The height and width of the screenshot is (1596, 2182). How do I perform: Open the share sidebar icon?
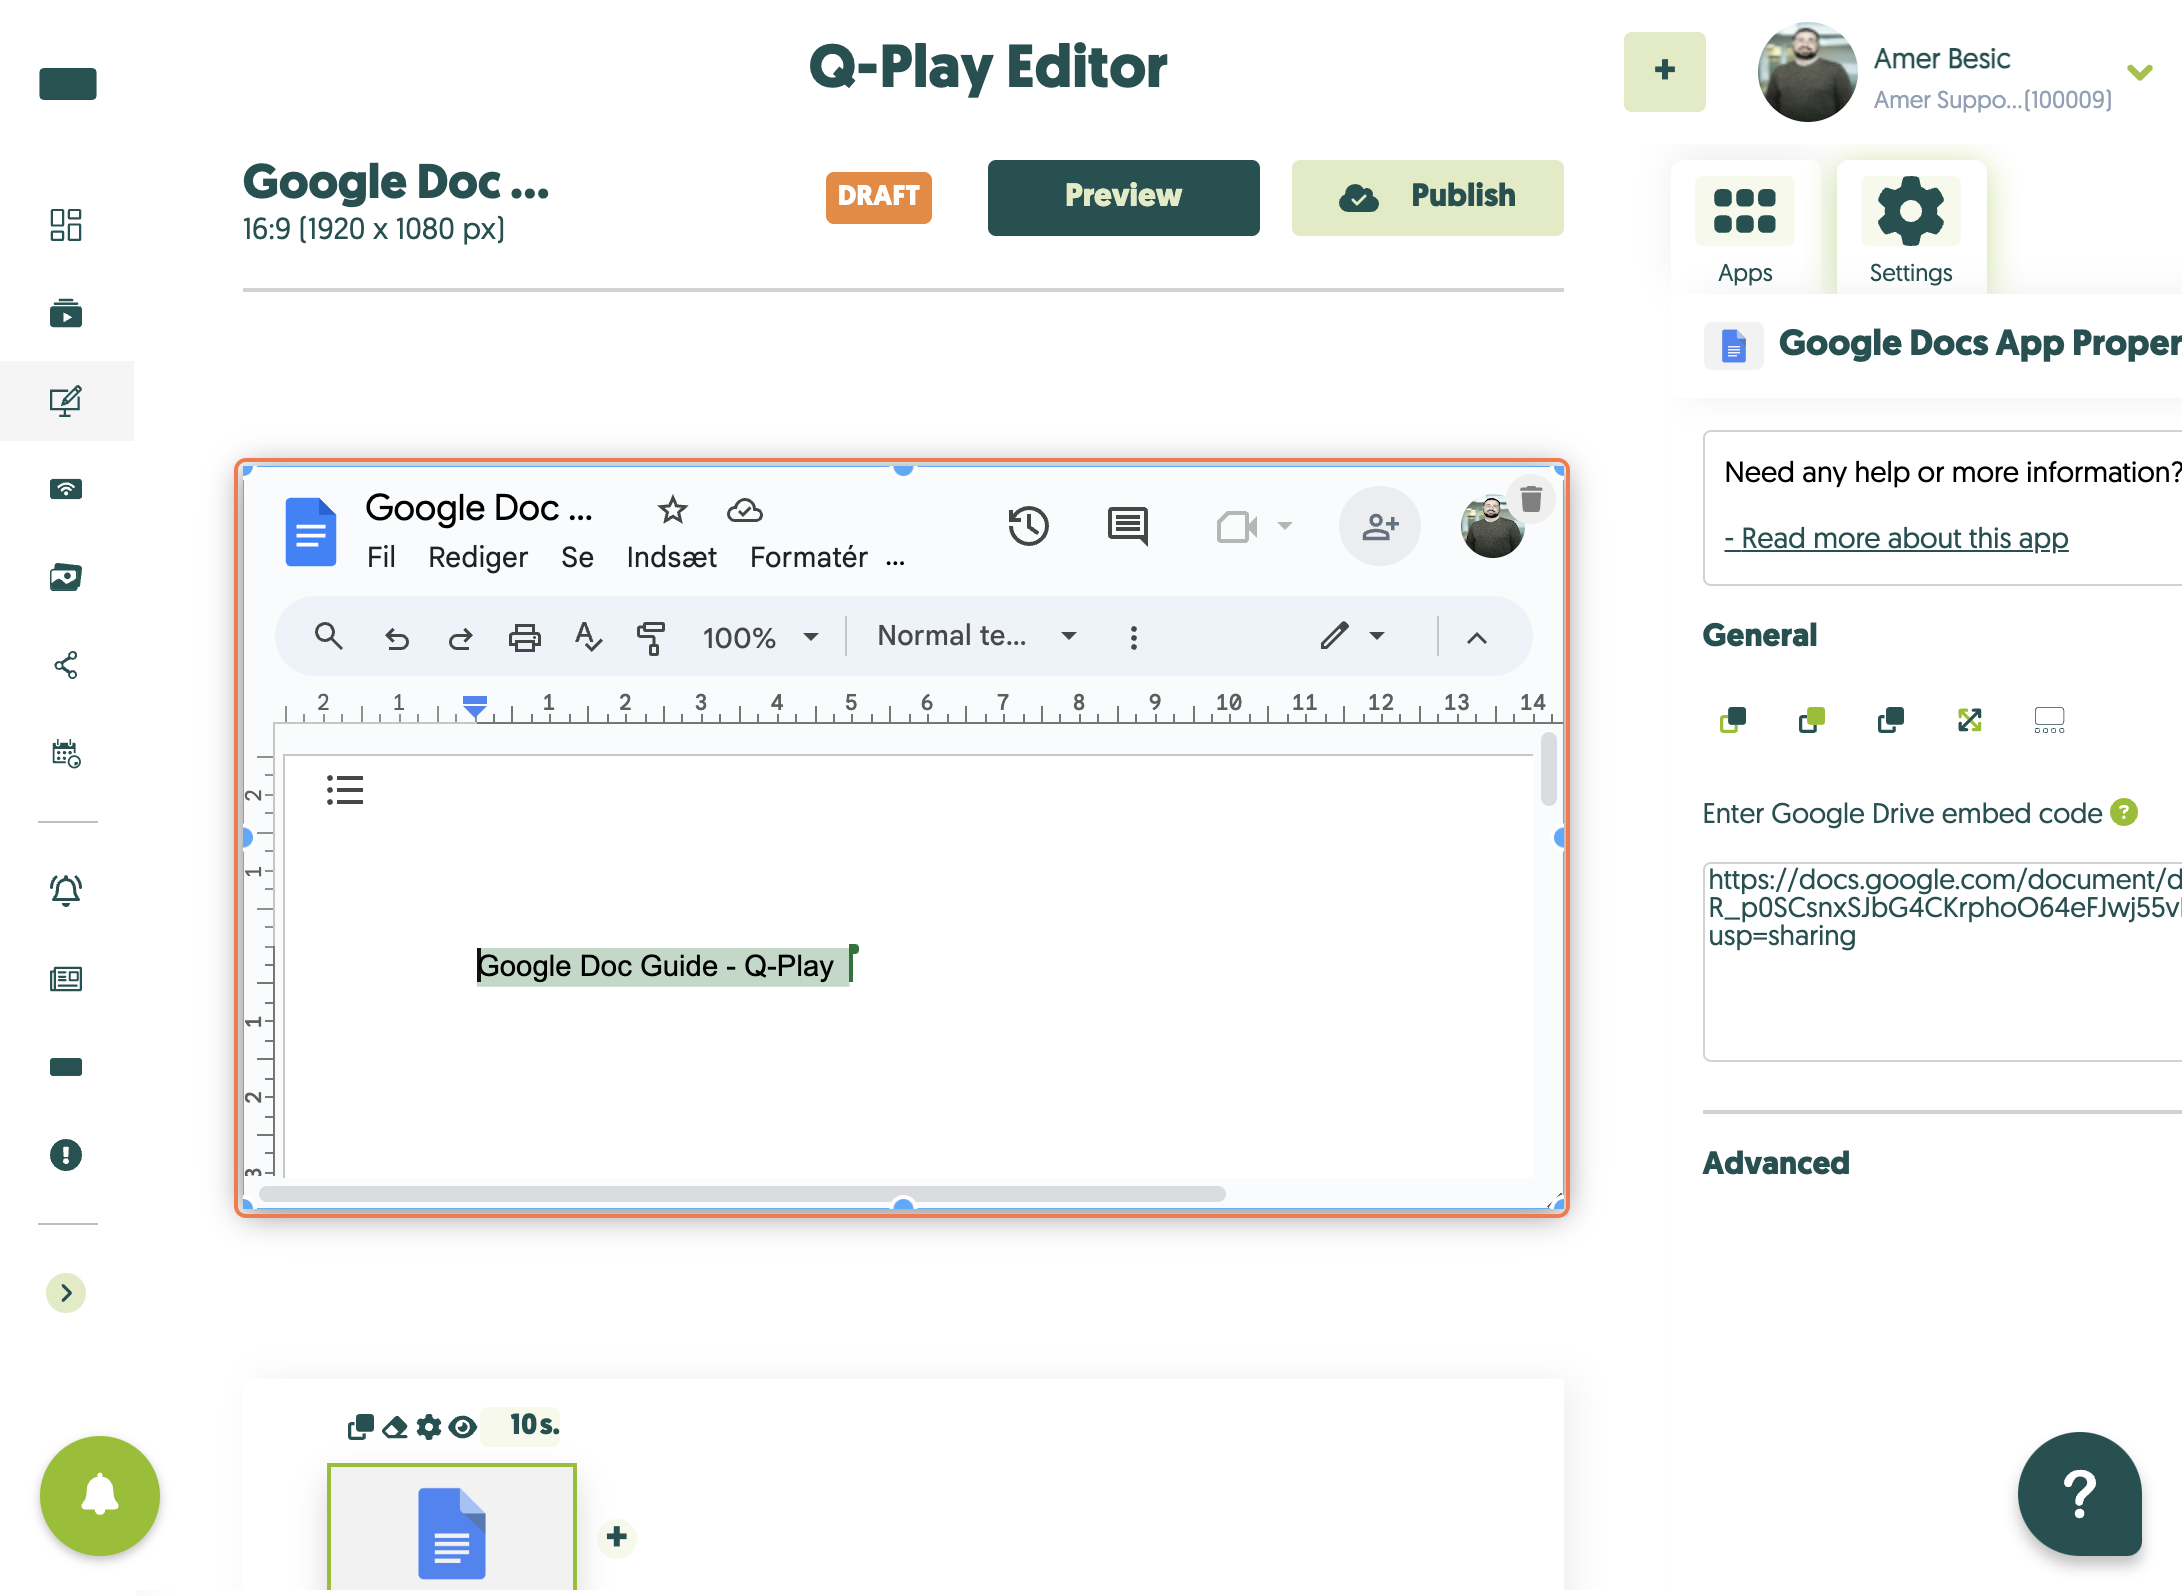coord(66,665)
